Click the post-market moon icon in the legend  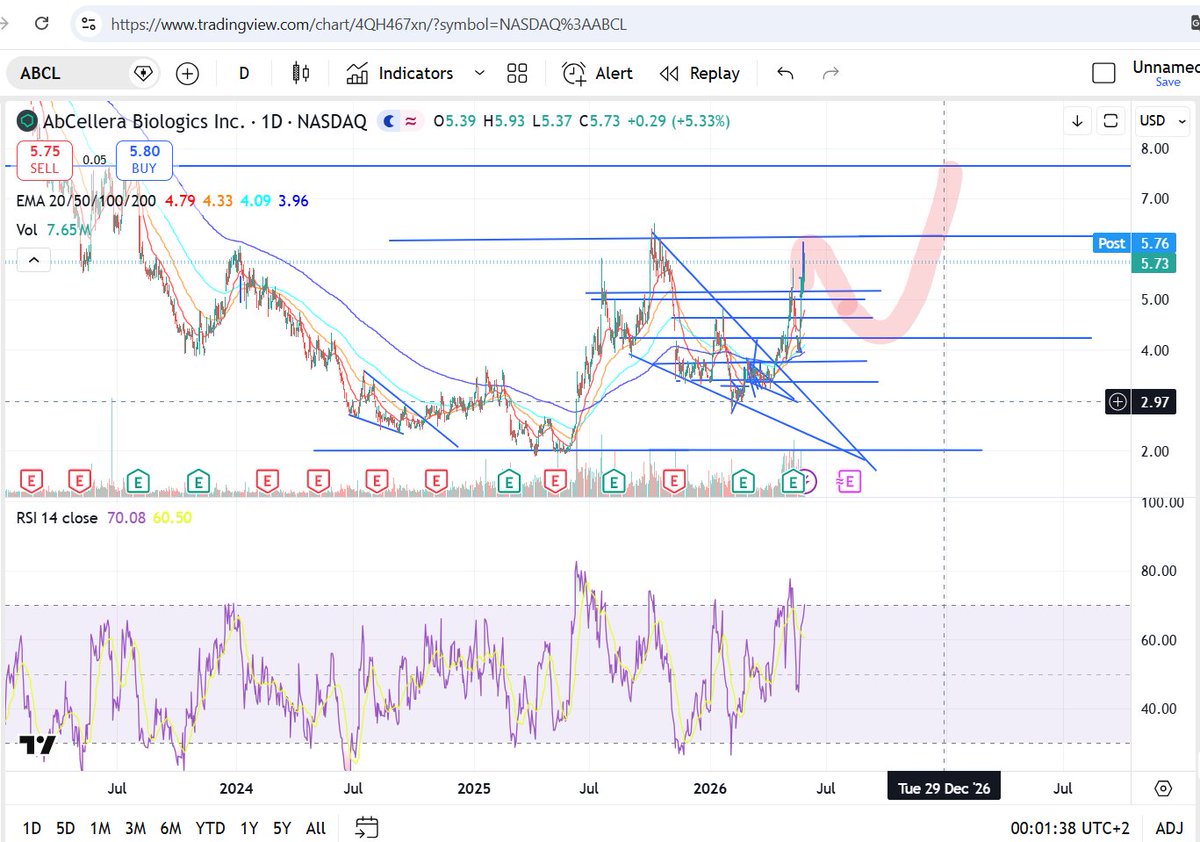point(389,121)
